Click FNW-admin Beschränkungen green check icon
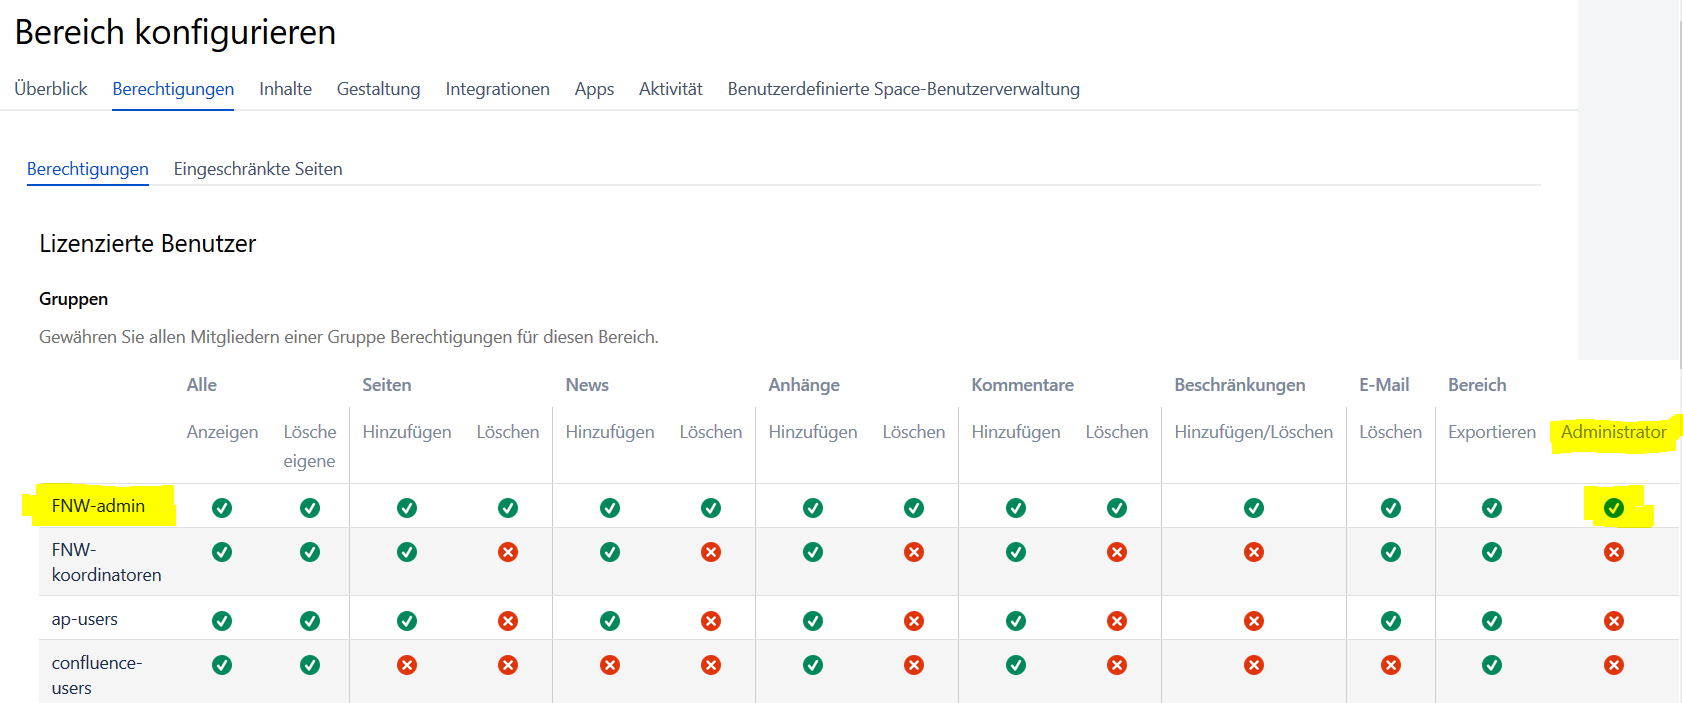The height and width of the screenshot is (703, 1683). [1253, 508]
